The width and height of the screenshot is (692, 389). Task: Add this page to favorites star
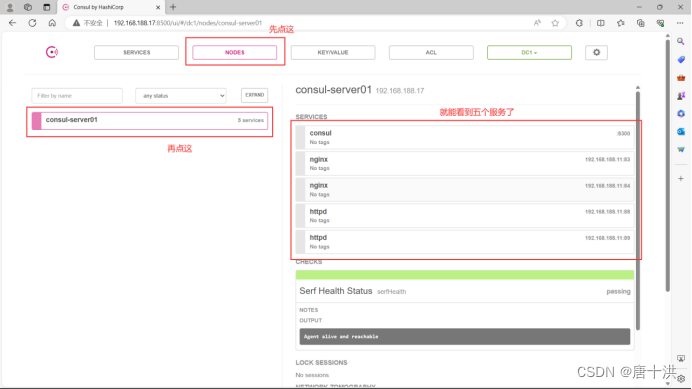(555, 23)
